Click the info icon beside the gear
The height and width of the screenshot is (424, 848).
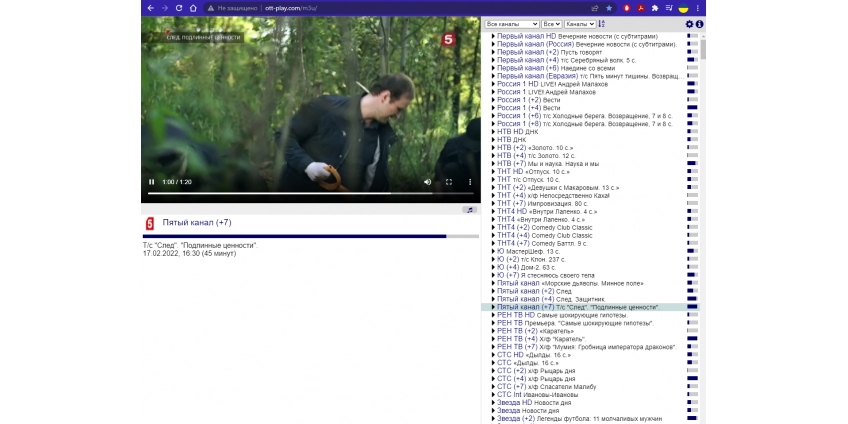[x=699, y=24]
